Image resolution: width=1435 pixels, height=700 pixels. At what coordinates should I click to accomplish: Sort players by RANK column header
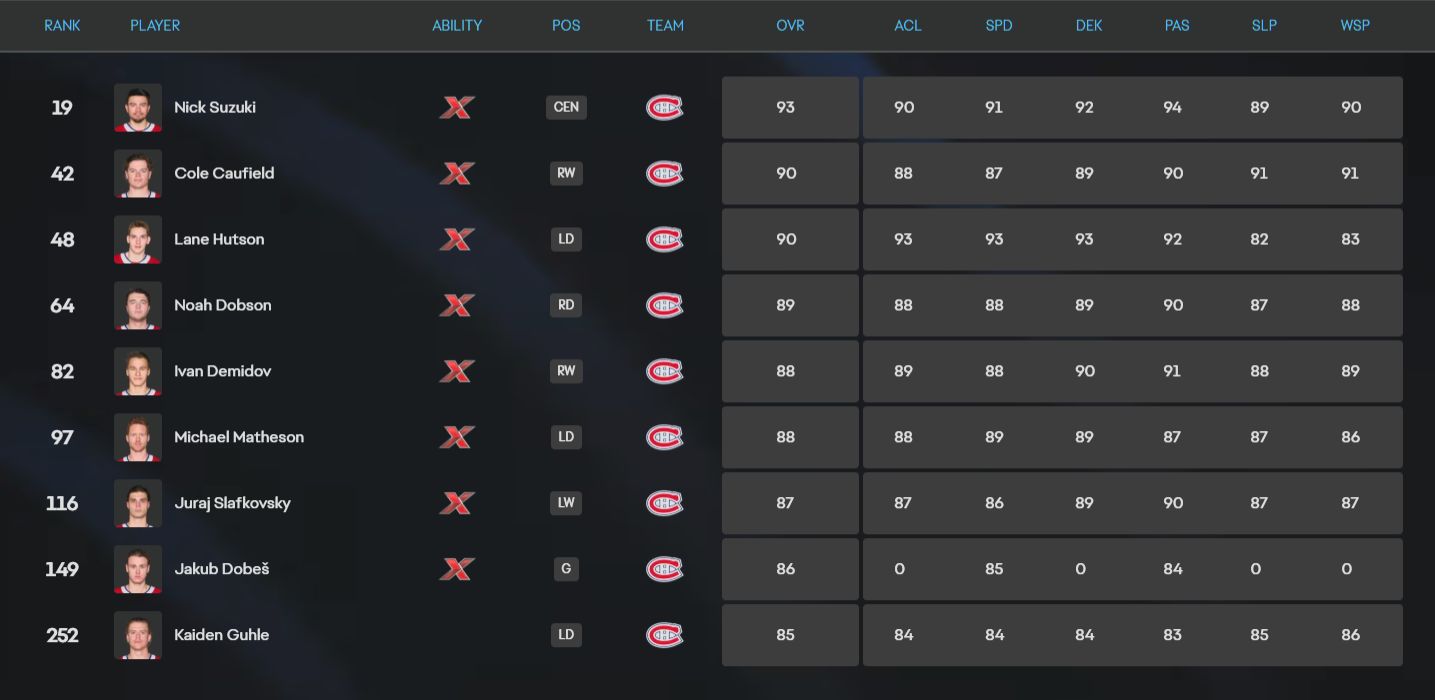coord(62,26)
